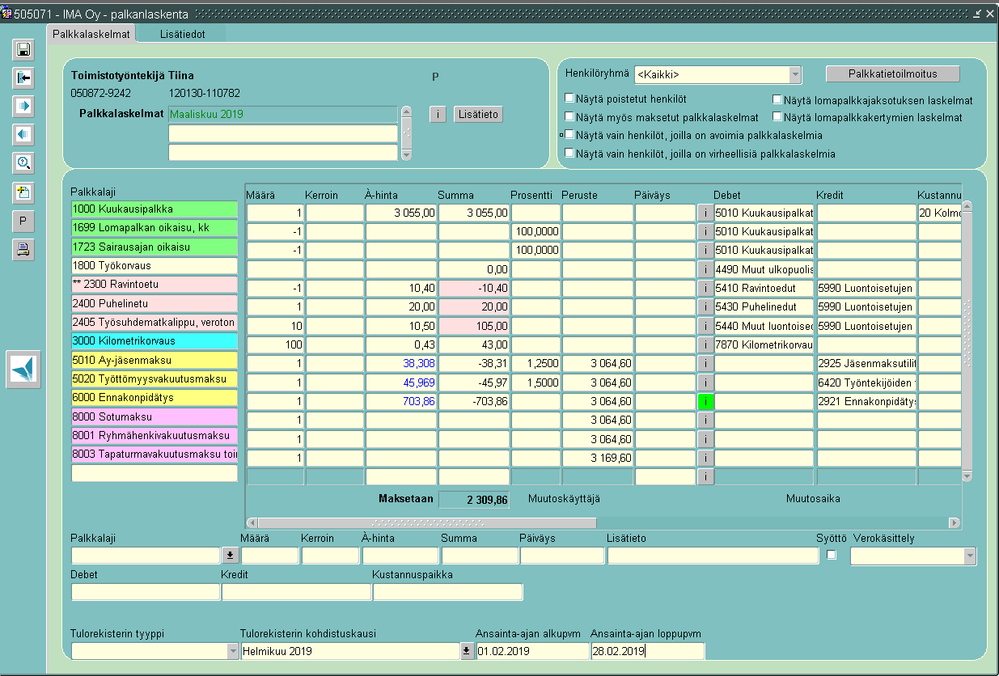Click the i button next to Lisätieto
The width and height of the screenshot is (999, 676).
click(x=437, y=114)
